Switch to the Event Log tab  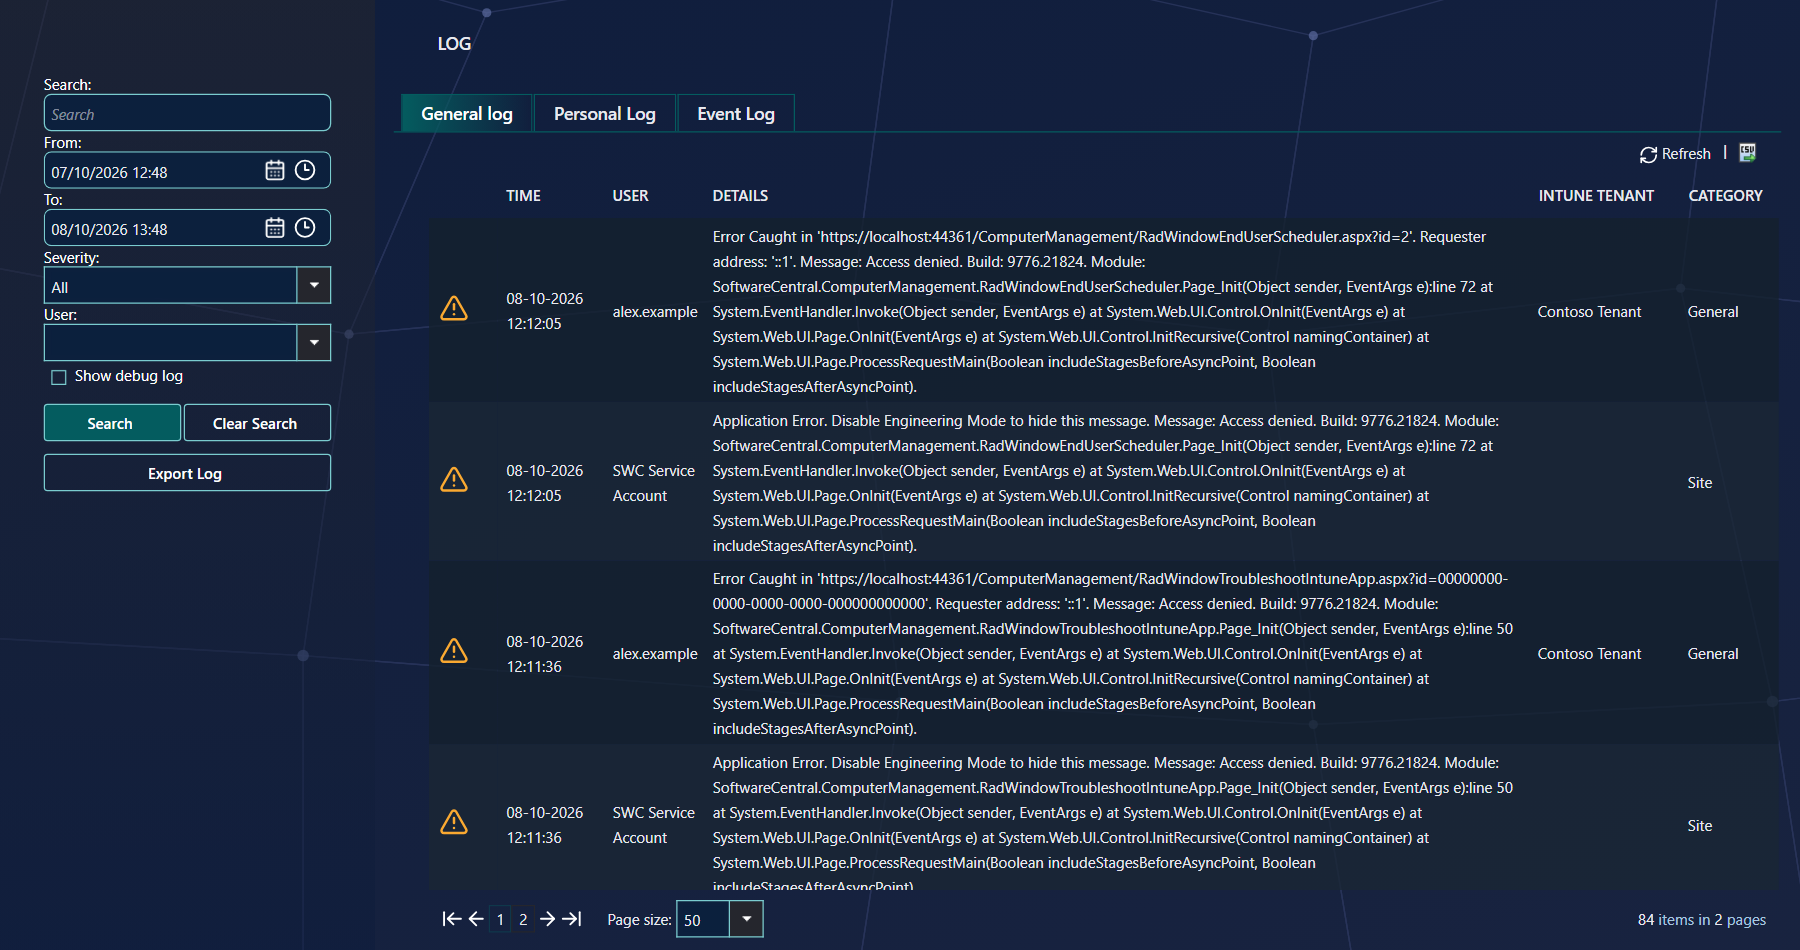tap(736, 114)
